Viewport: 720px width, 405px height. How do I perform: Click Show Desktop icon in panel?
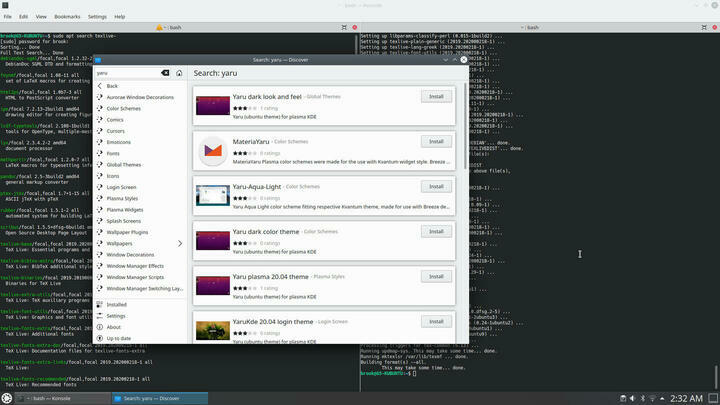pyautogui.click(x=713, y=398)
